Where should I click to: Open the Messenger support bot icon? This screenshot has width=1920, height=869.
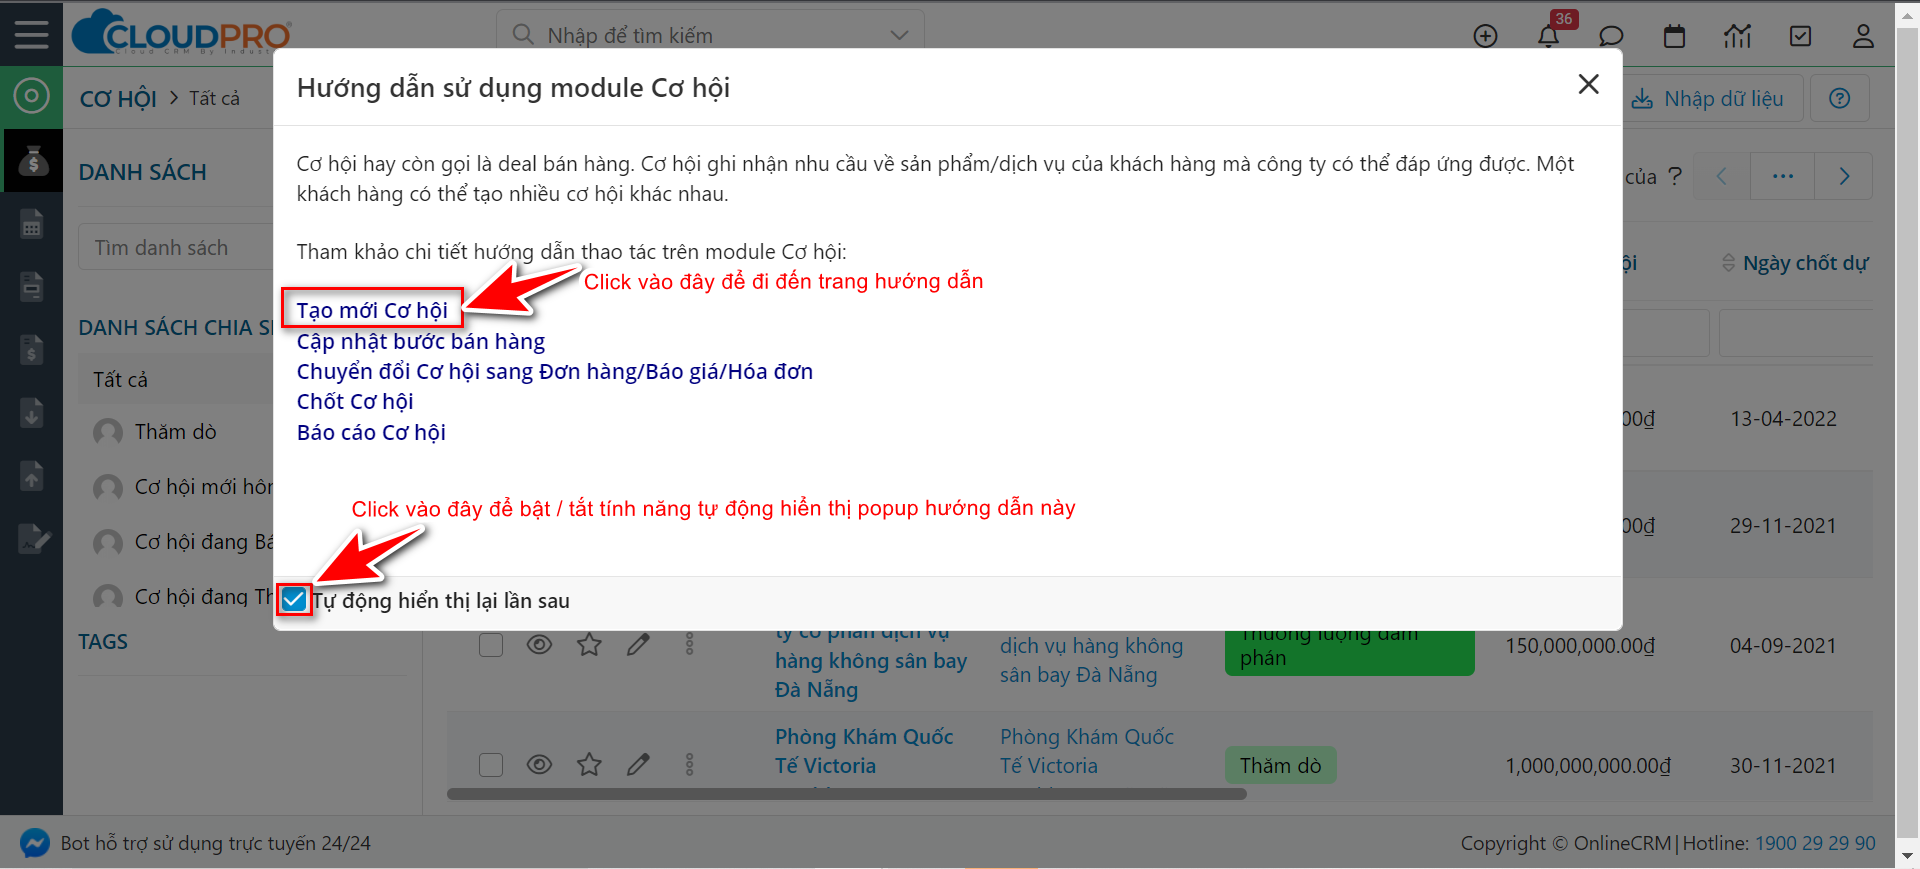coord(34,843)
